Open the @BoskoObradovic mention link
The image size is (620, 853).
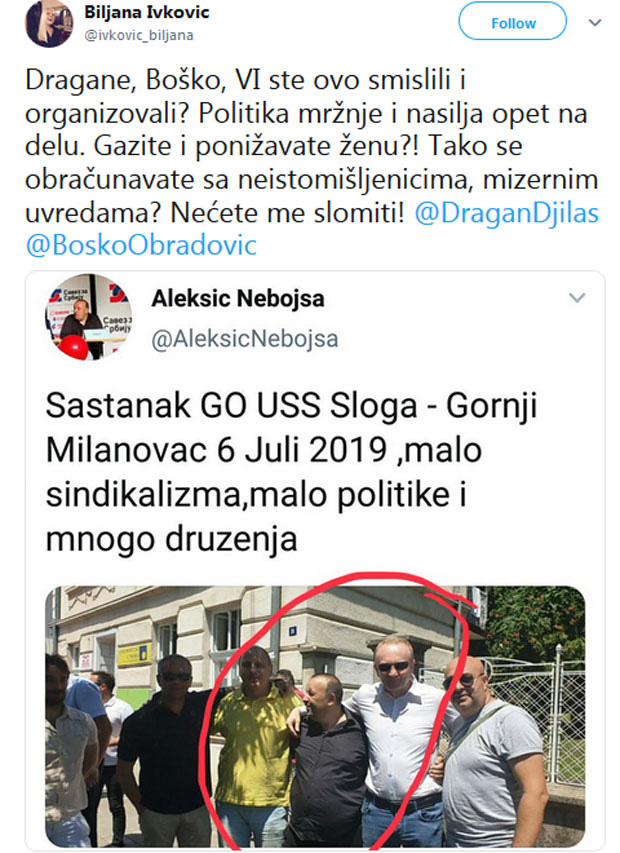[141, 245]
